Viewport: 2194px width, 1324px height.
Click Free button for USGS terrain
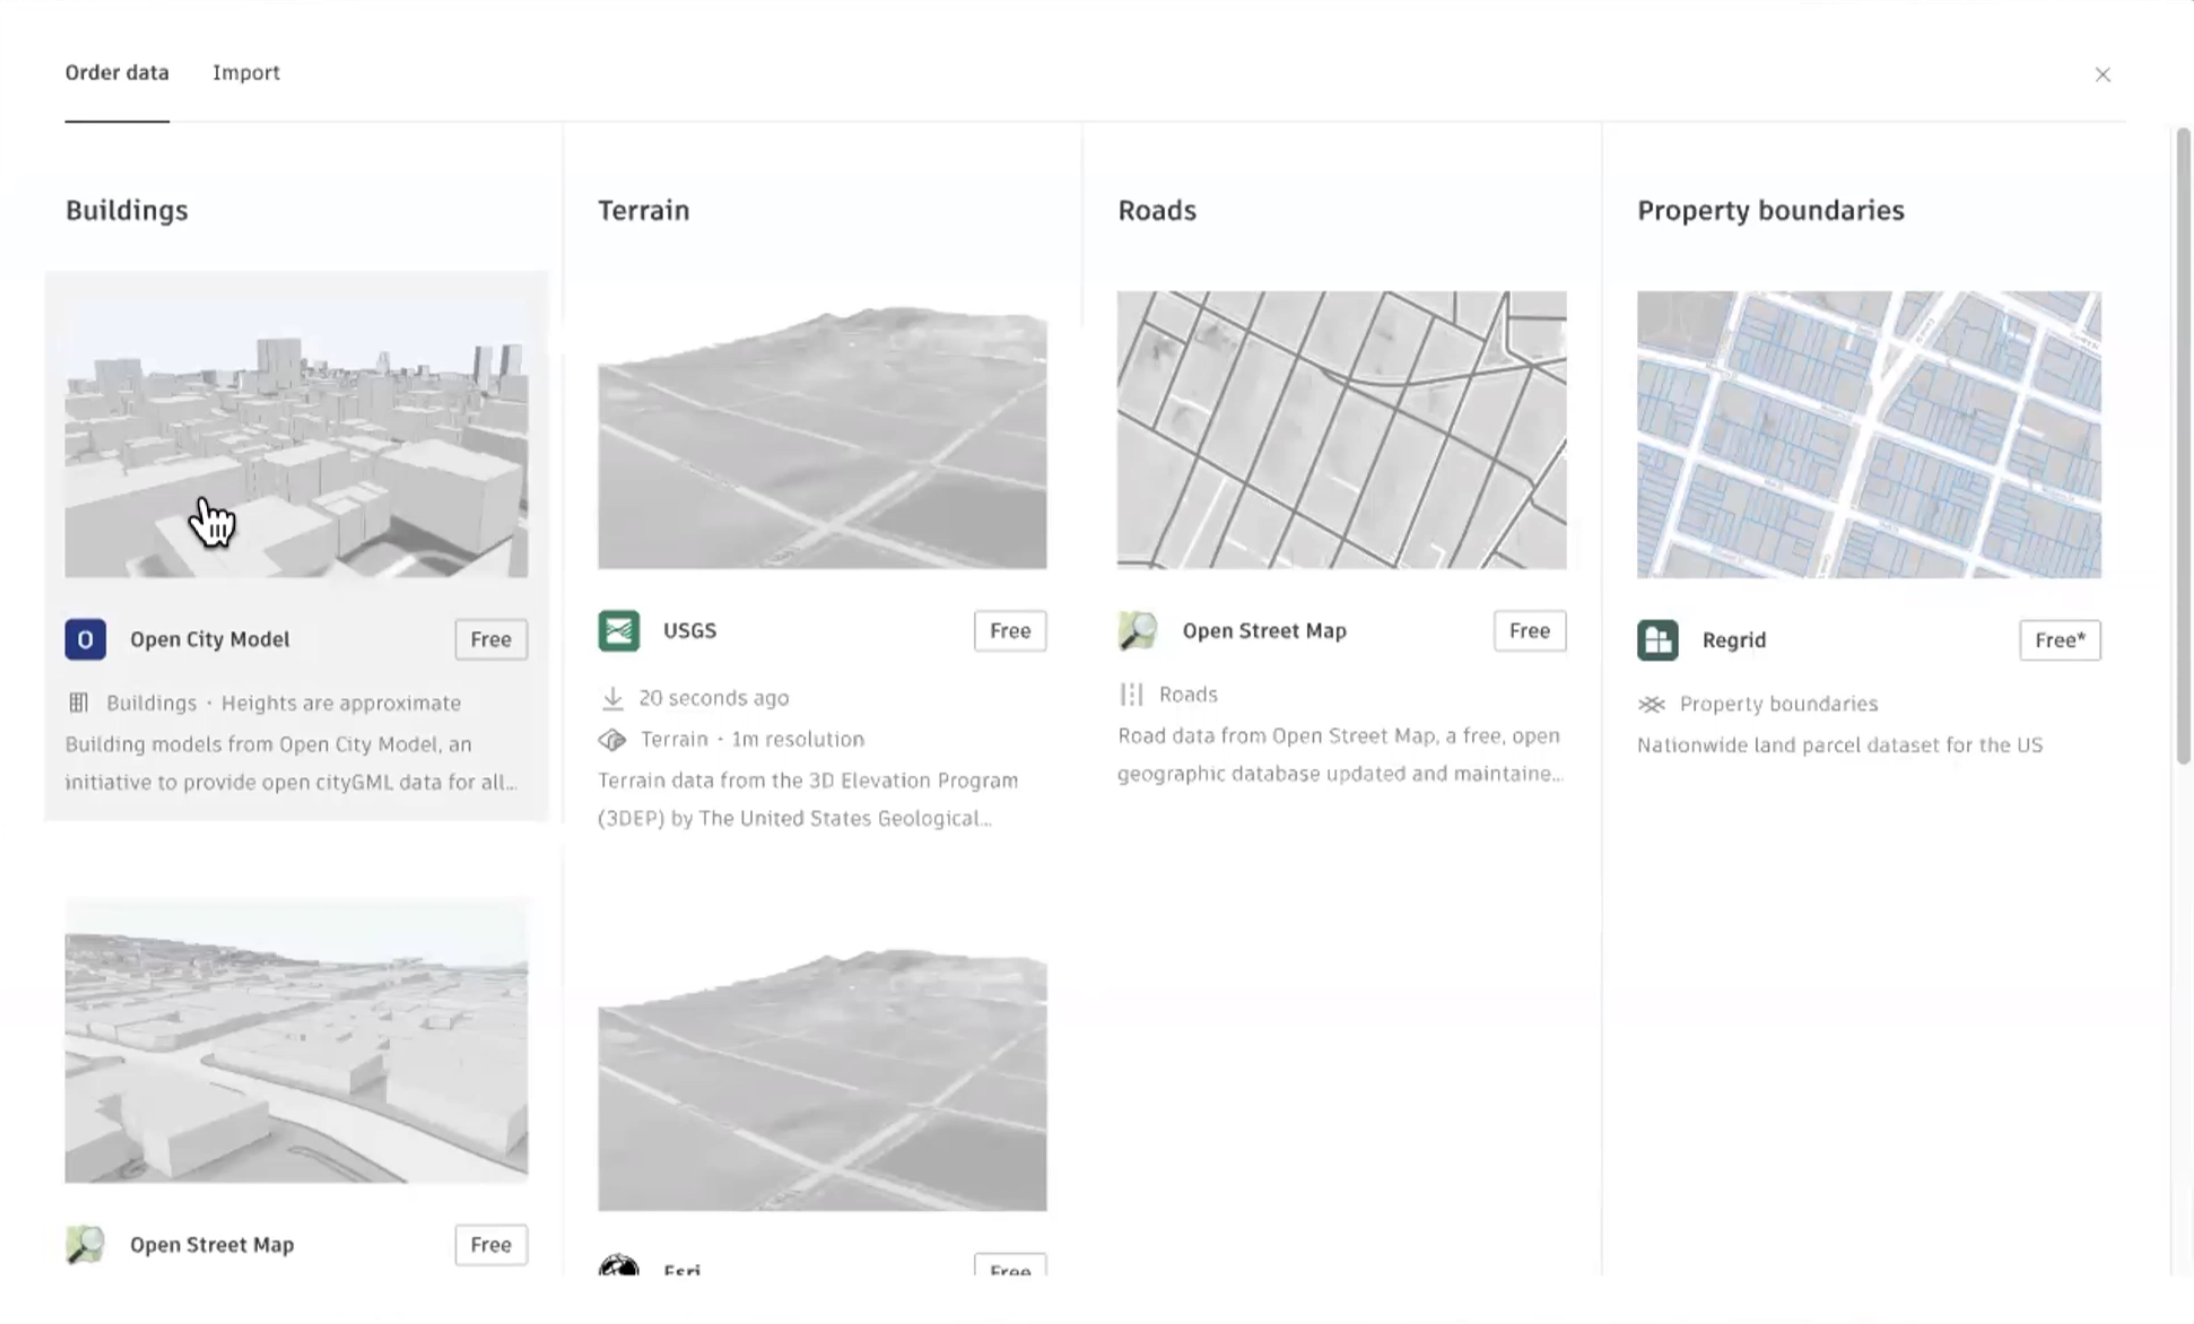click(x=1010, y=631)
